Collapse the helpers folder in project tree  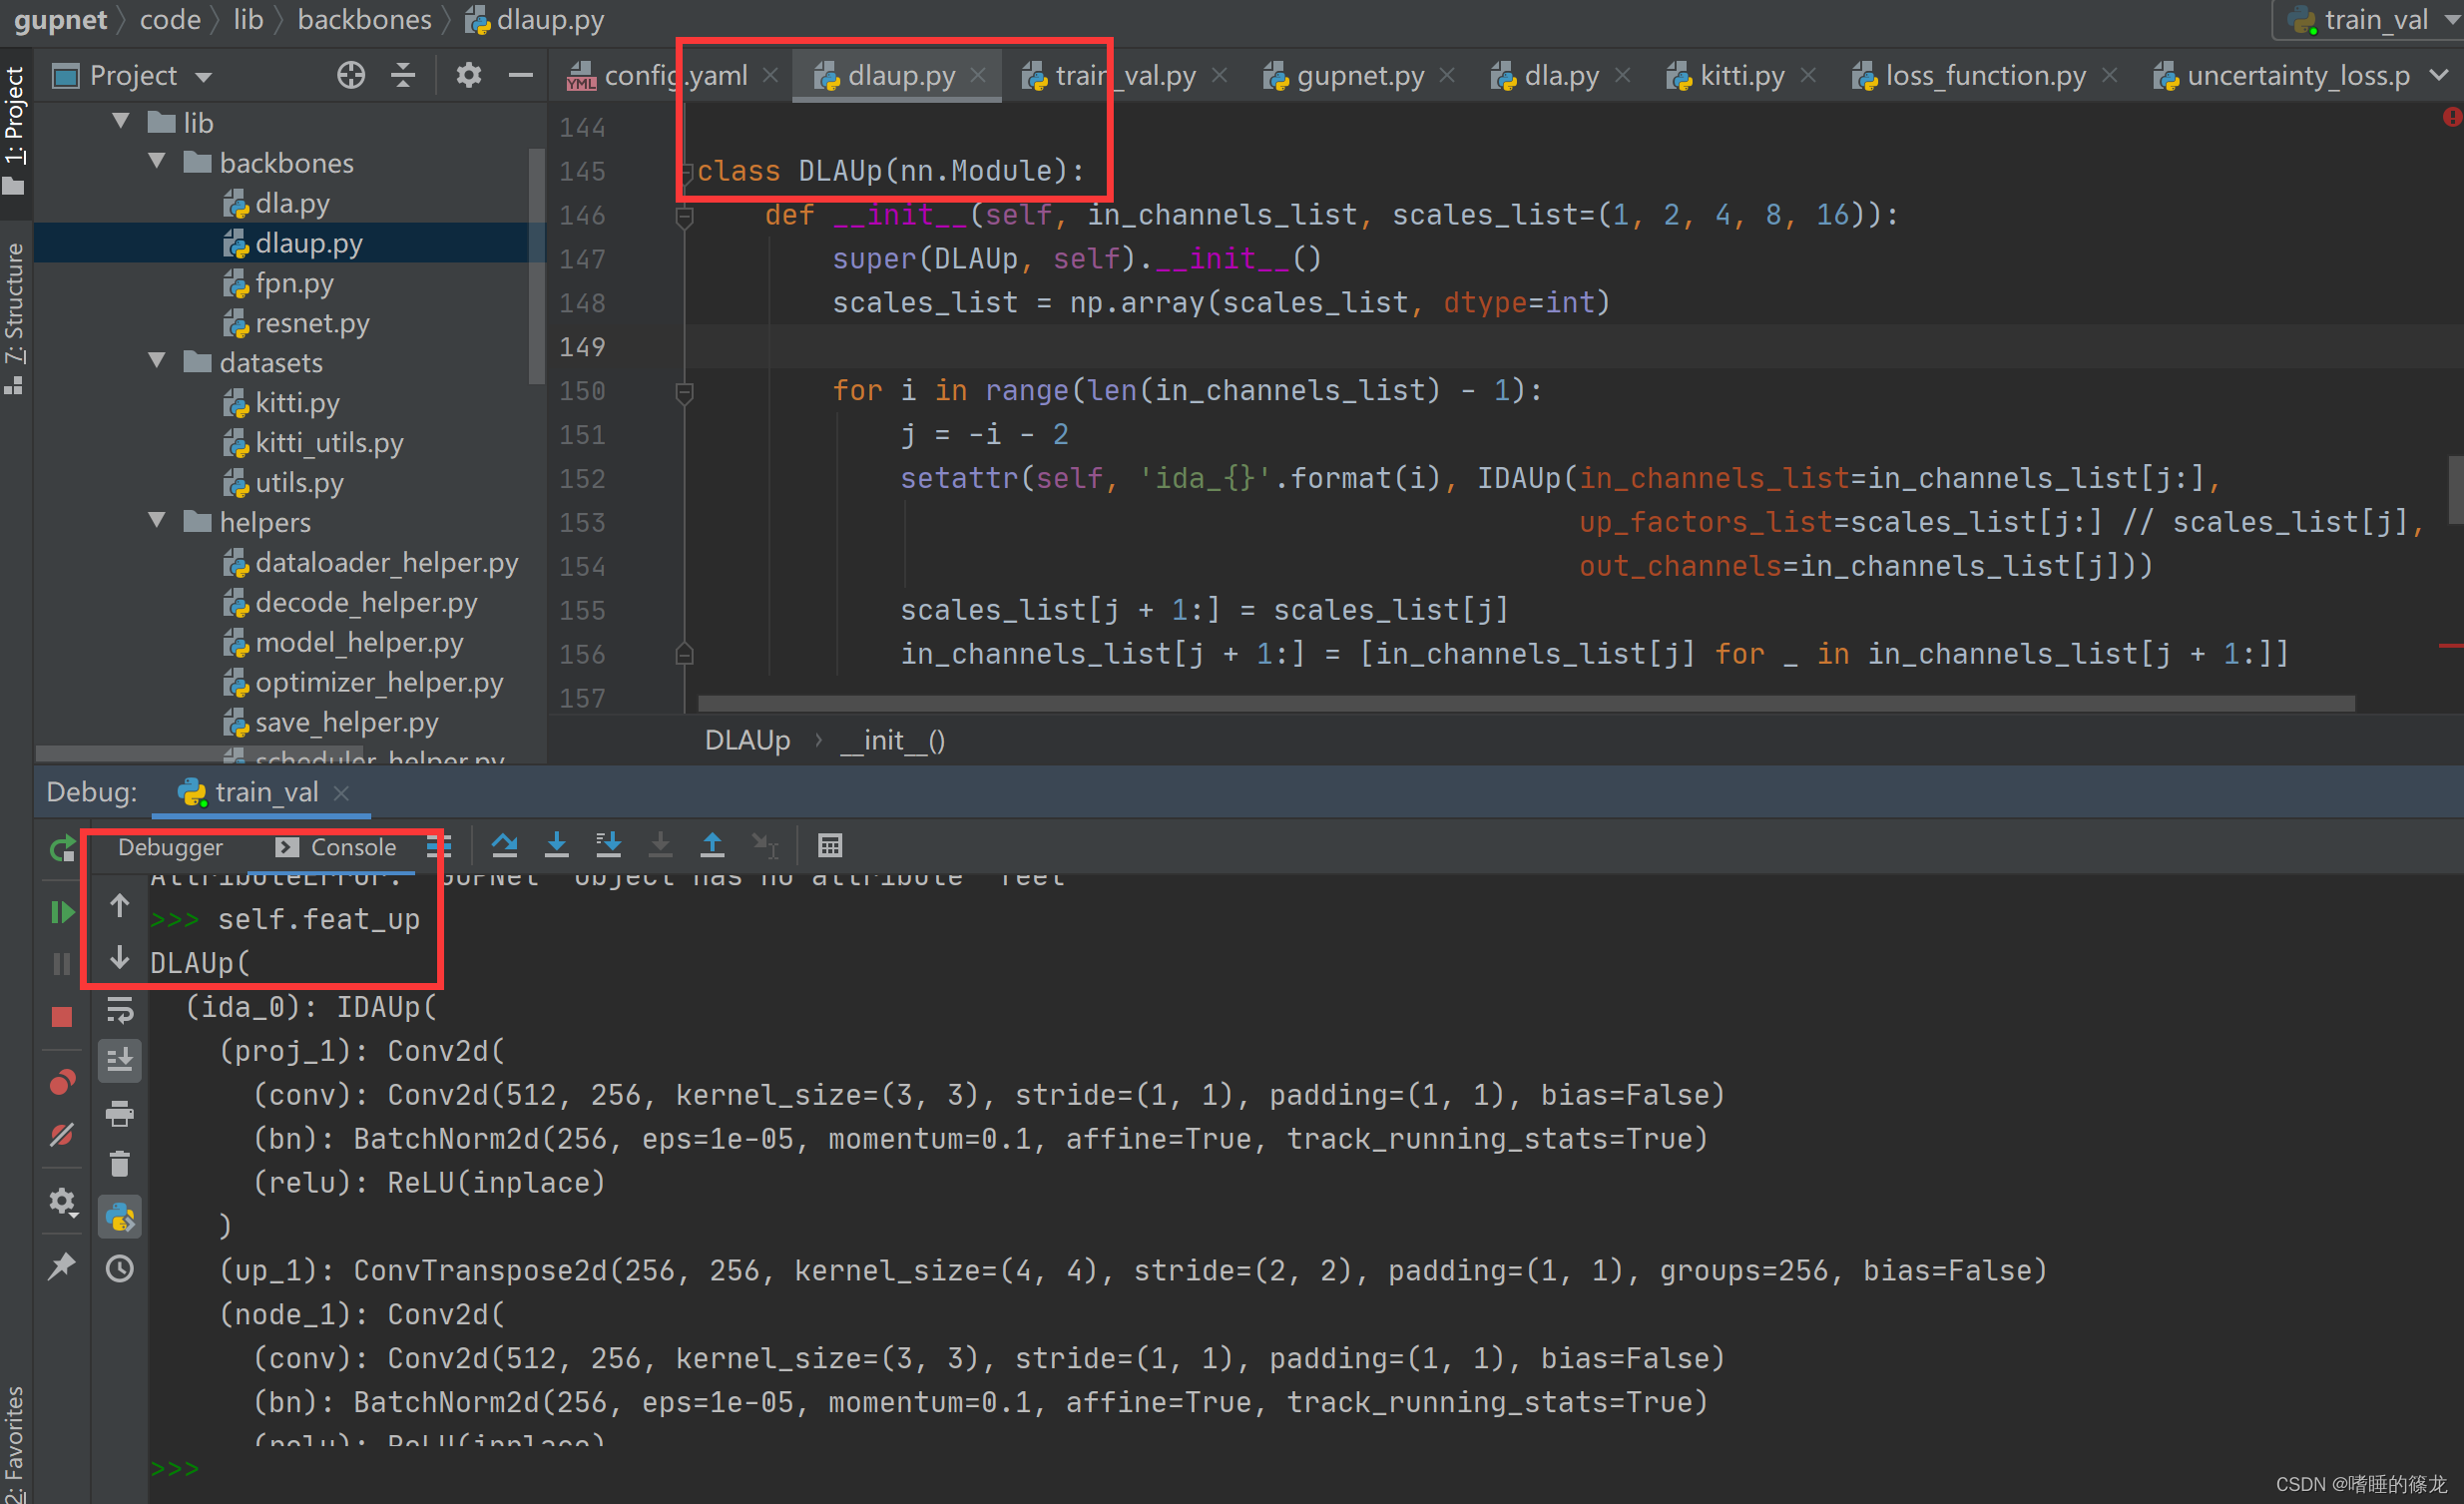pyautogui.click(x=157, y=521)
